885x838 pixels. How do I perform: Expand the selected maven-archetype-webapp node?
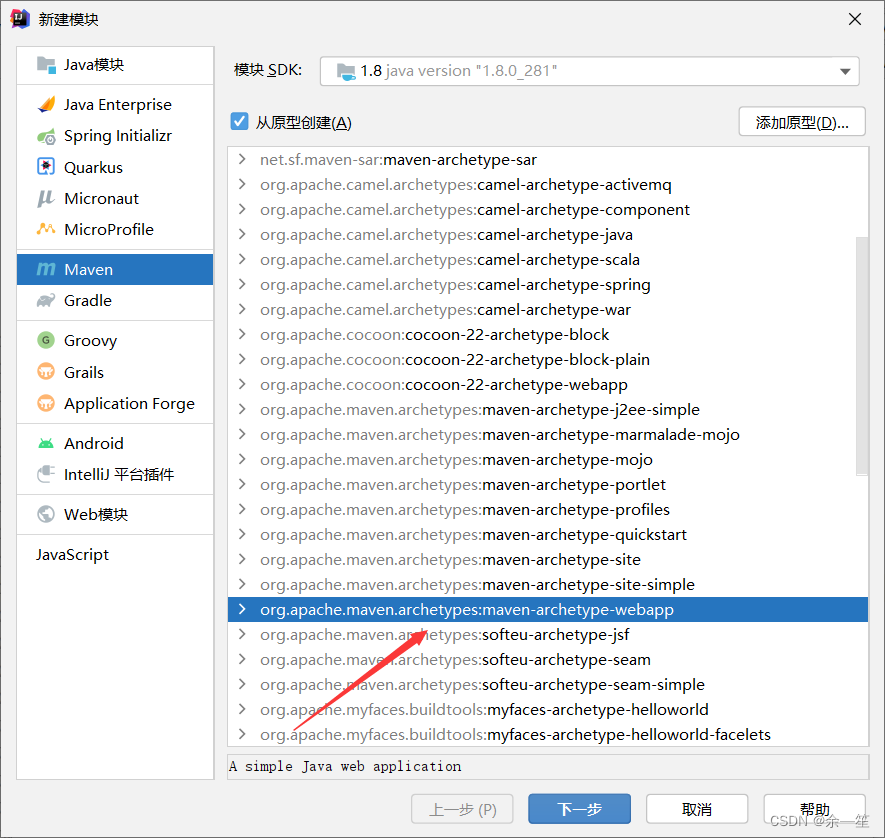[x=242, y=609]
